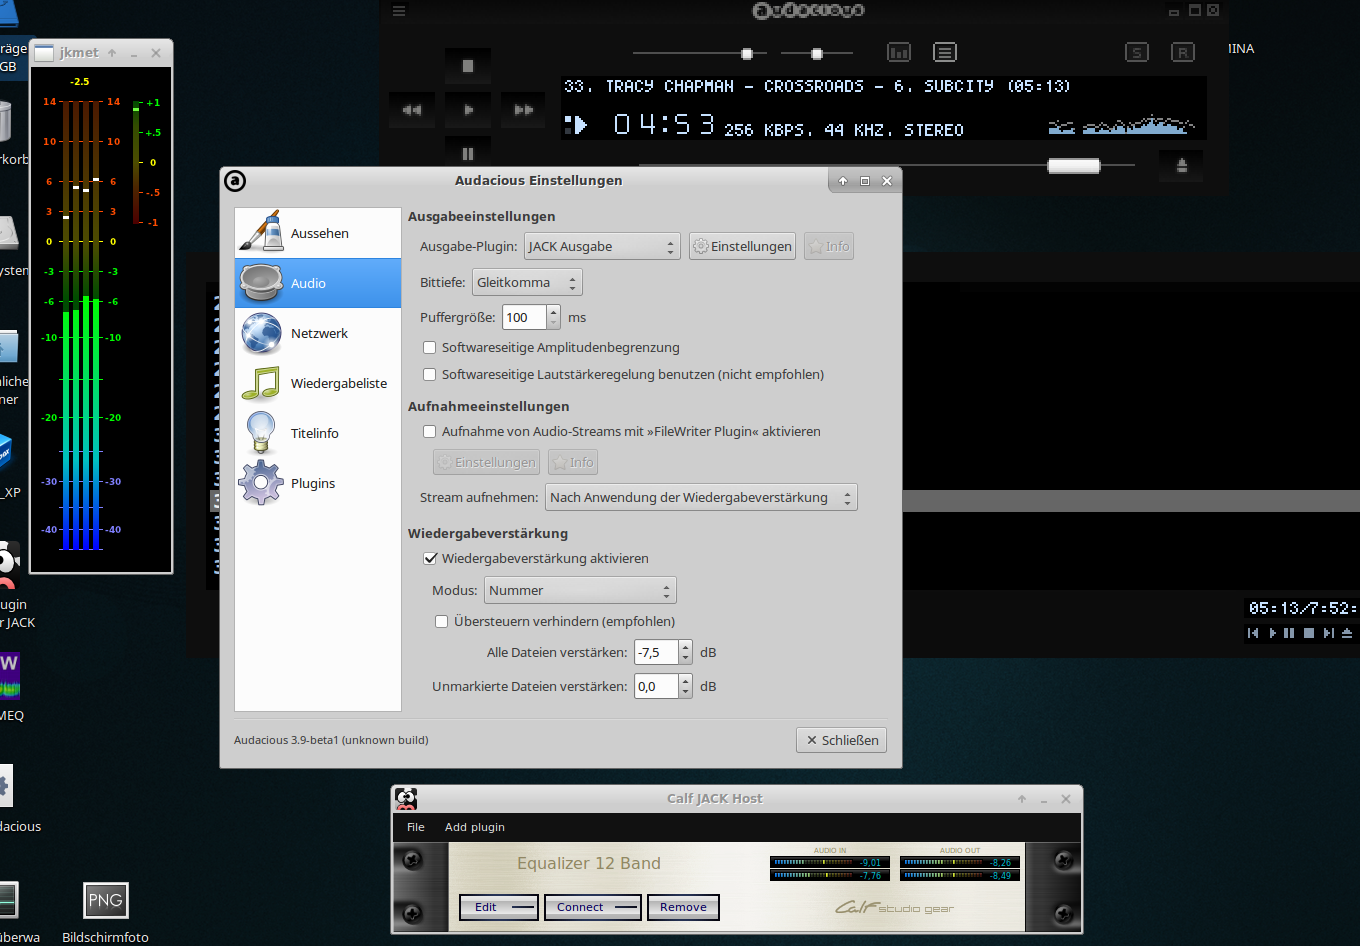Click the jkmet window menu icon

(x=43, y=53)
